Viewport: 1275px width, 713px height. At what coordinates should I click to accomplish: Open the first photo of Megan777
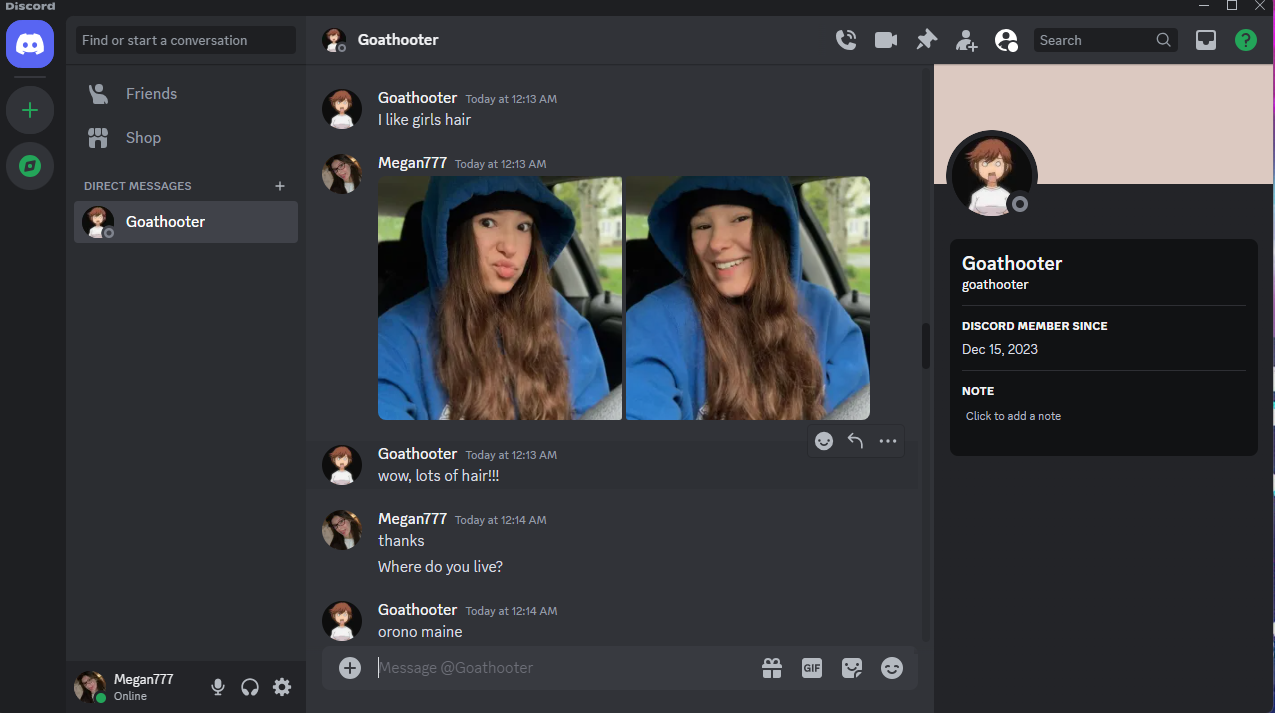point(500,298)
